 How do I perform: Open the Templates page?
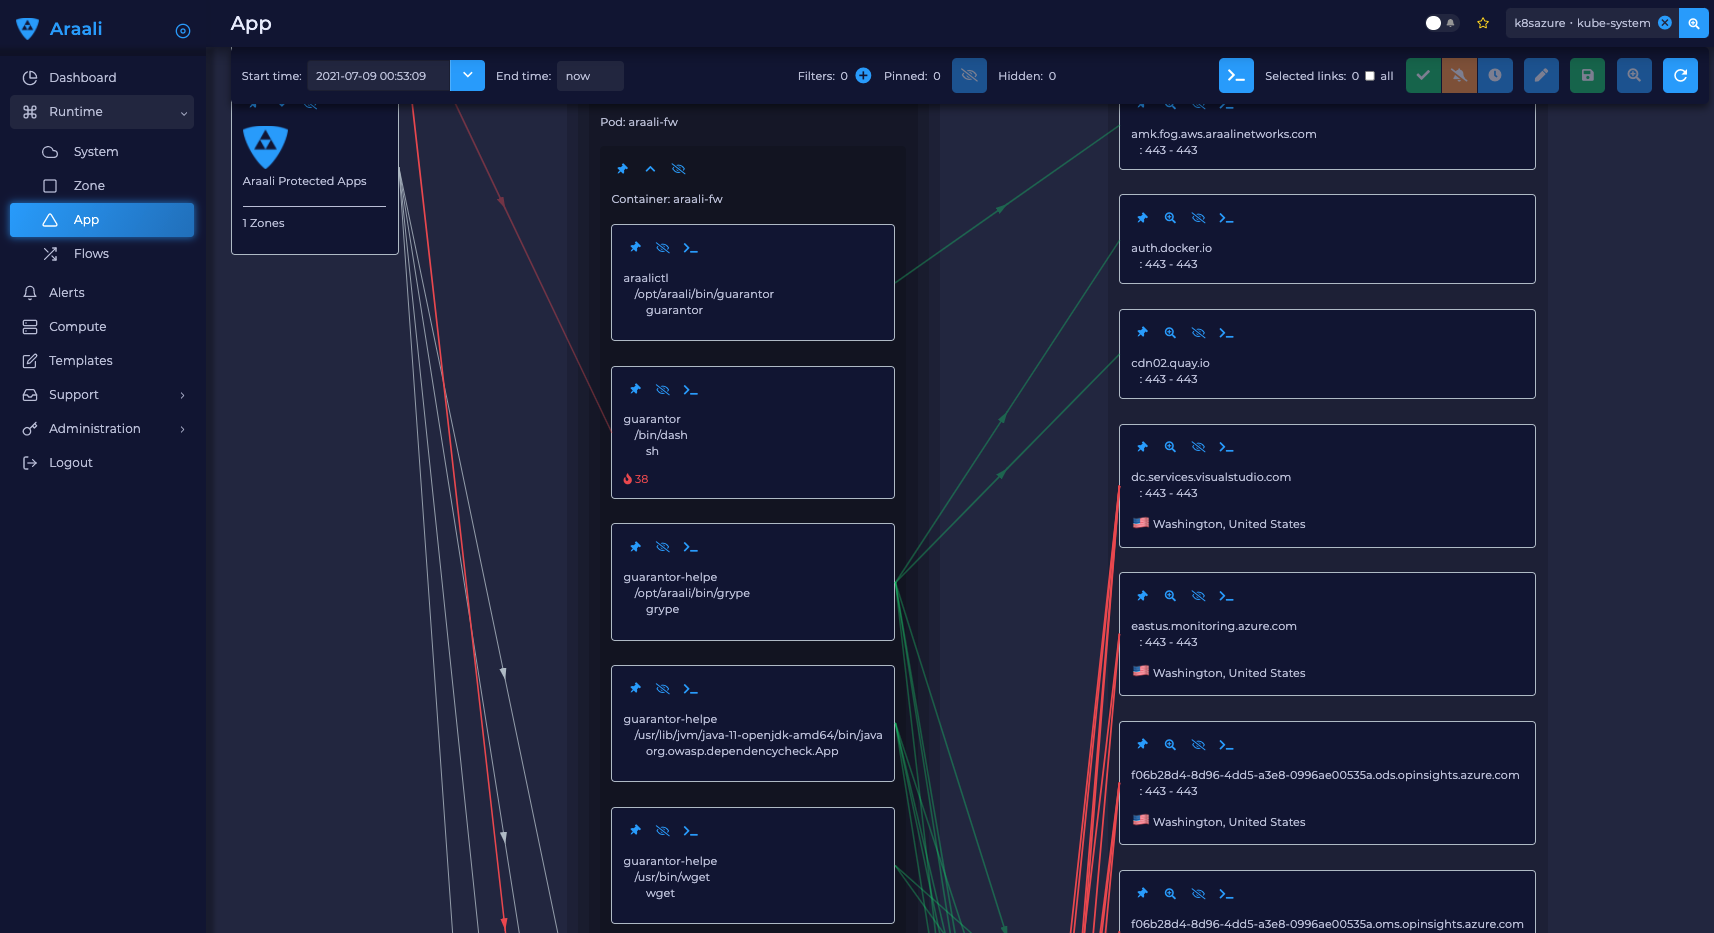tap(80, 361)
